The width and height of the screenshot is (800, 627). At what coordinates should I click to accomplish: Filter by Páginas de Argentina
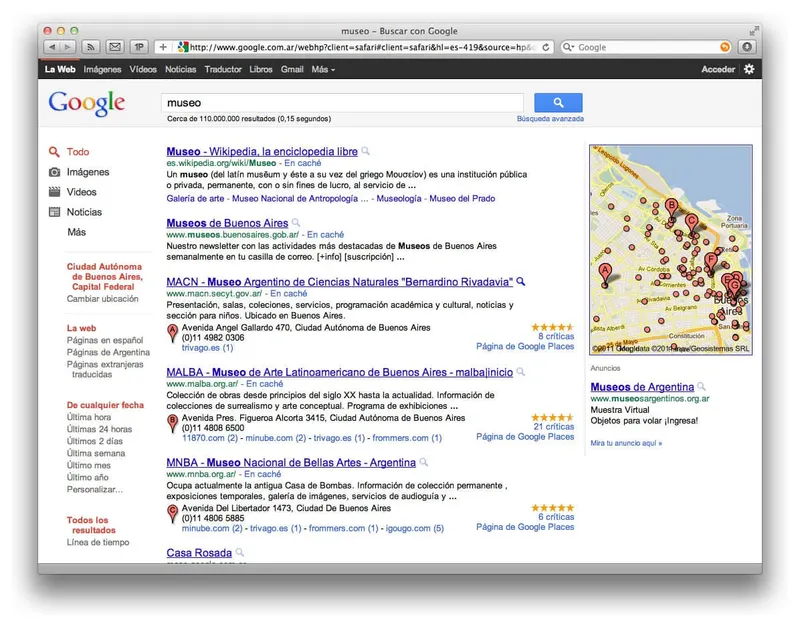tap(108, 352)
